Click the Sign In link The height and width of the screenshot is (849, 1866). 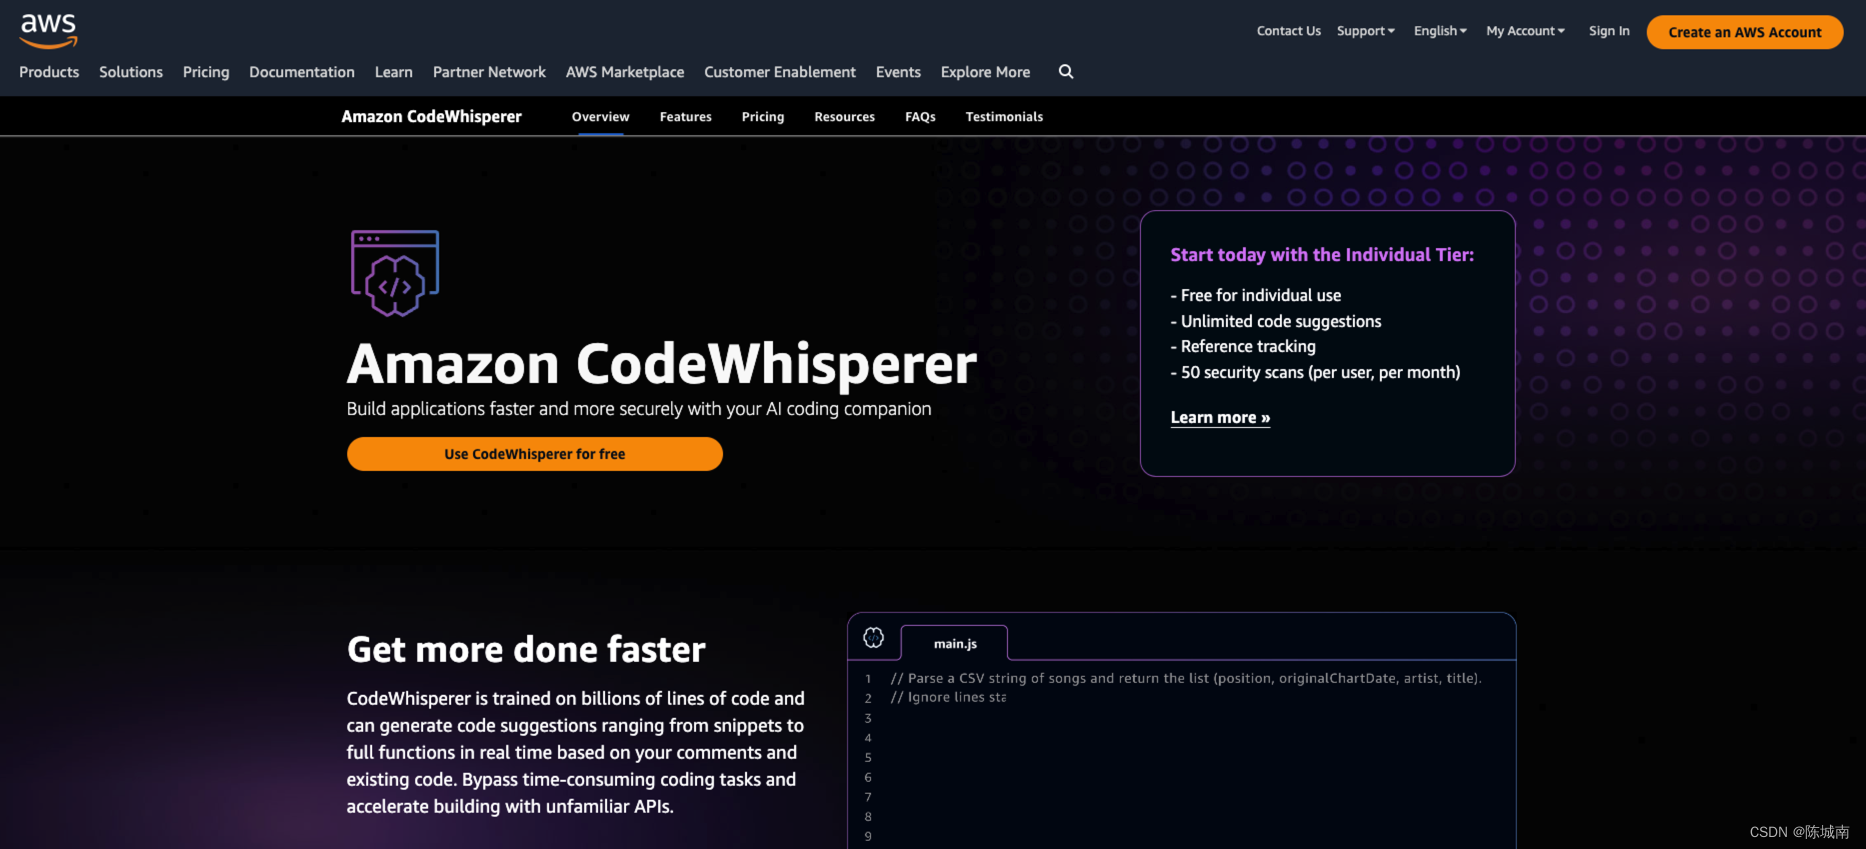click(x=1609, y=31)
